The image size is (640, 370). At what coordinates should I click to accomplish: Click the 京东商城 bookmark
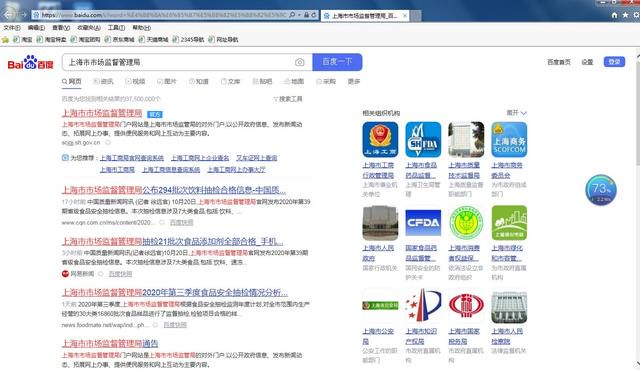coord(119,40)
